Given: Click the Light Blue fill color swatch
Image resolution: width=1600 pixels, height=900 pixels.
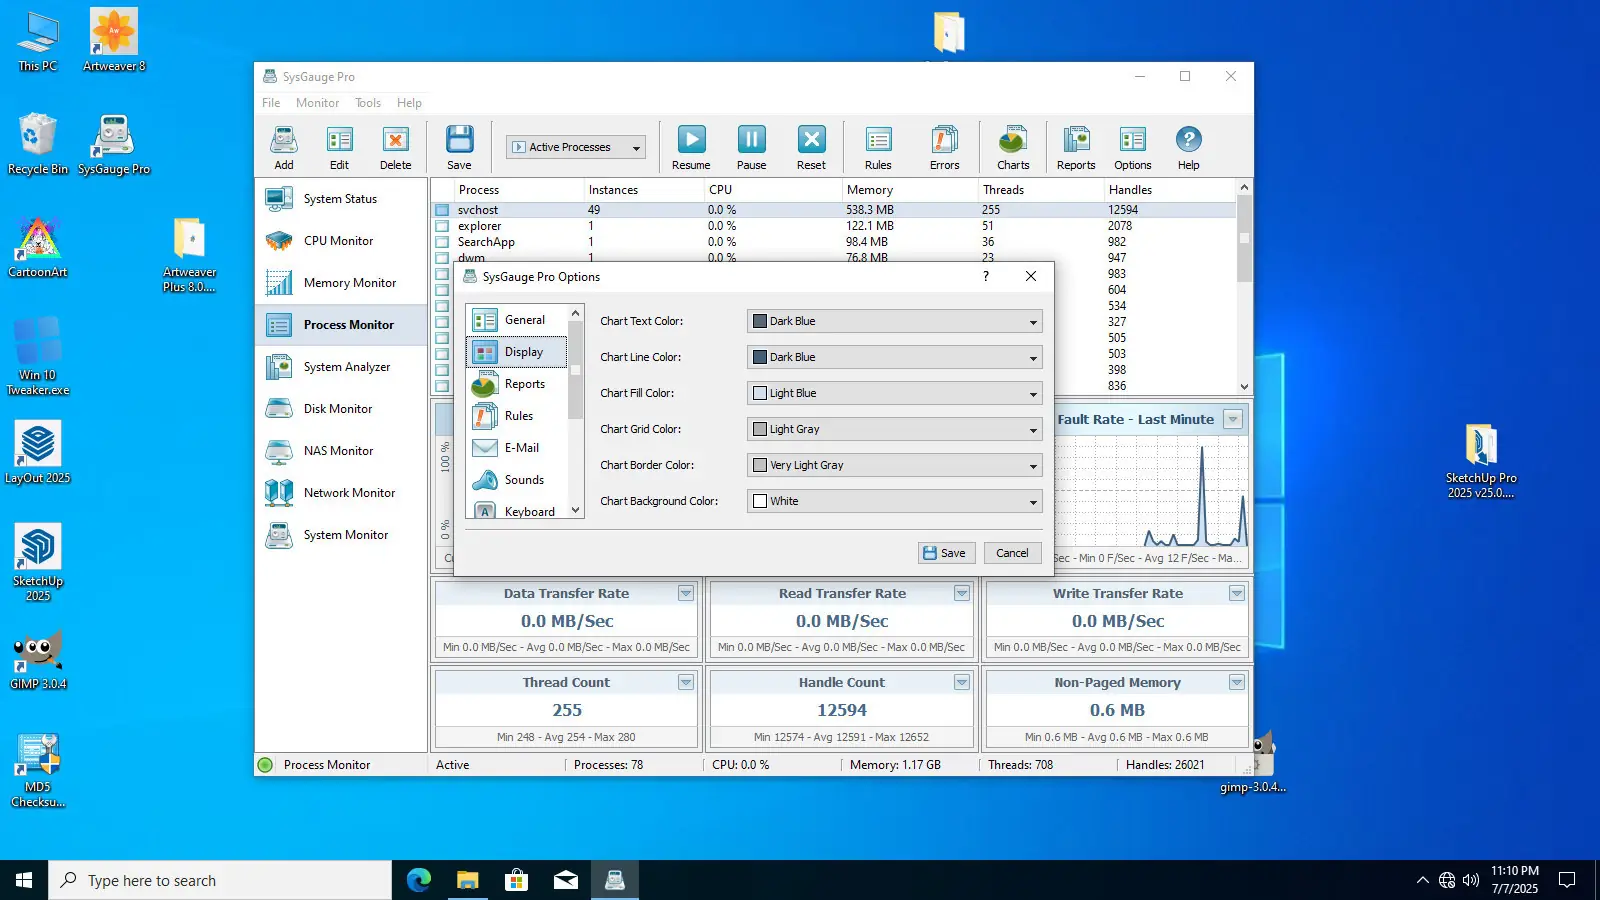Looking at the screenshot, I should click(760, 394).
